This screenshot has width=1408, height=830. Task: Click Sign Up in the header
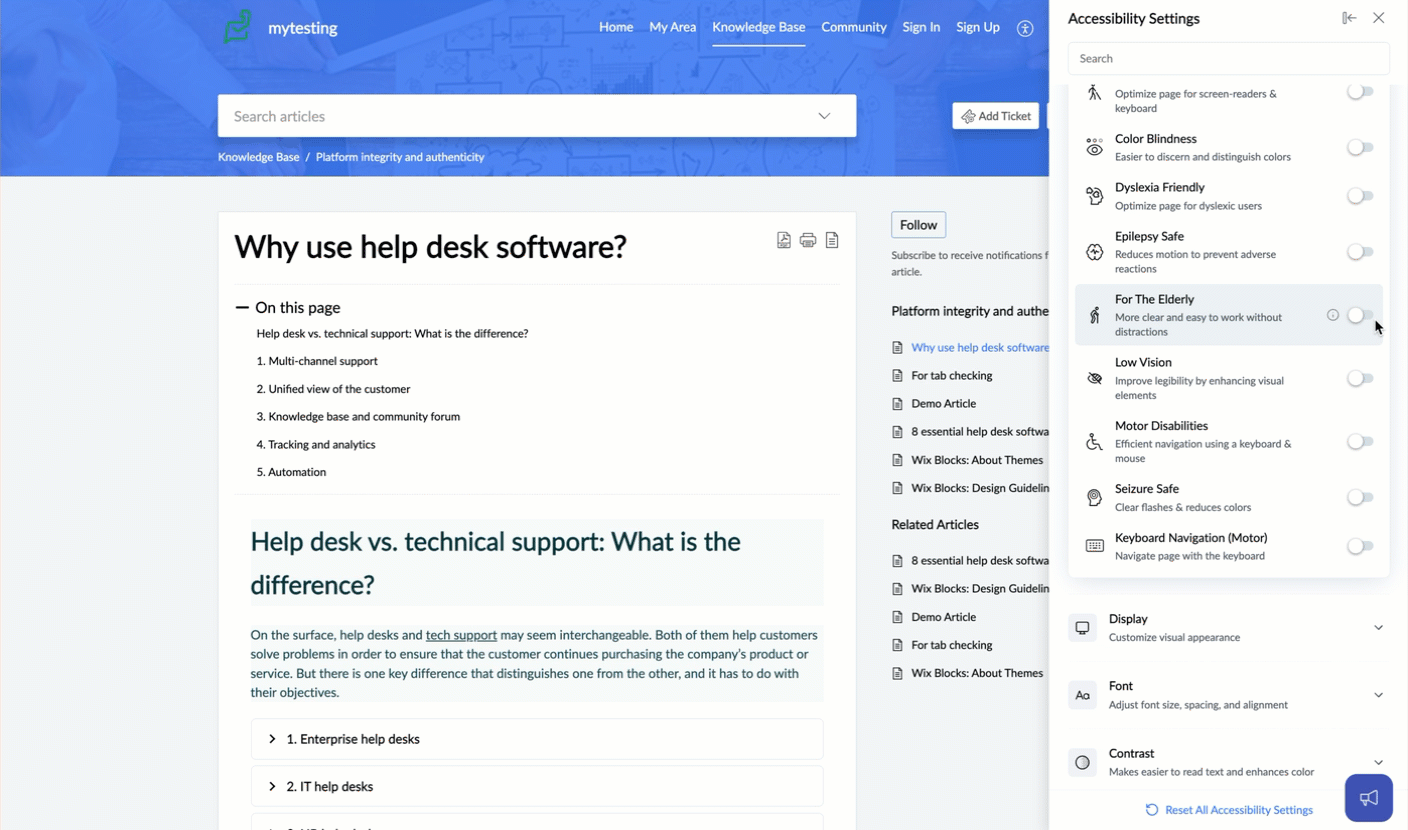[978, 27]
